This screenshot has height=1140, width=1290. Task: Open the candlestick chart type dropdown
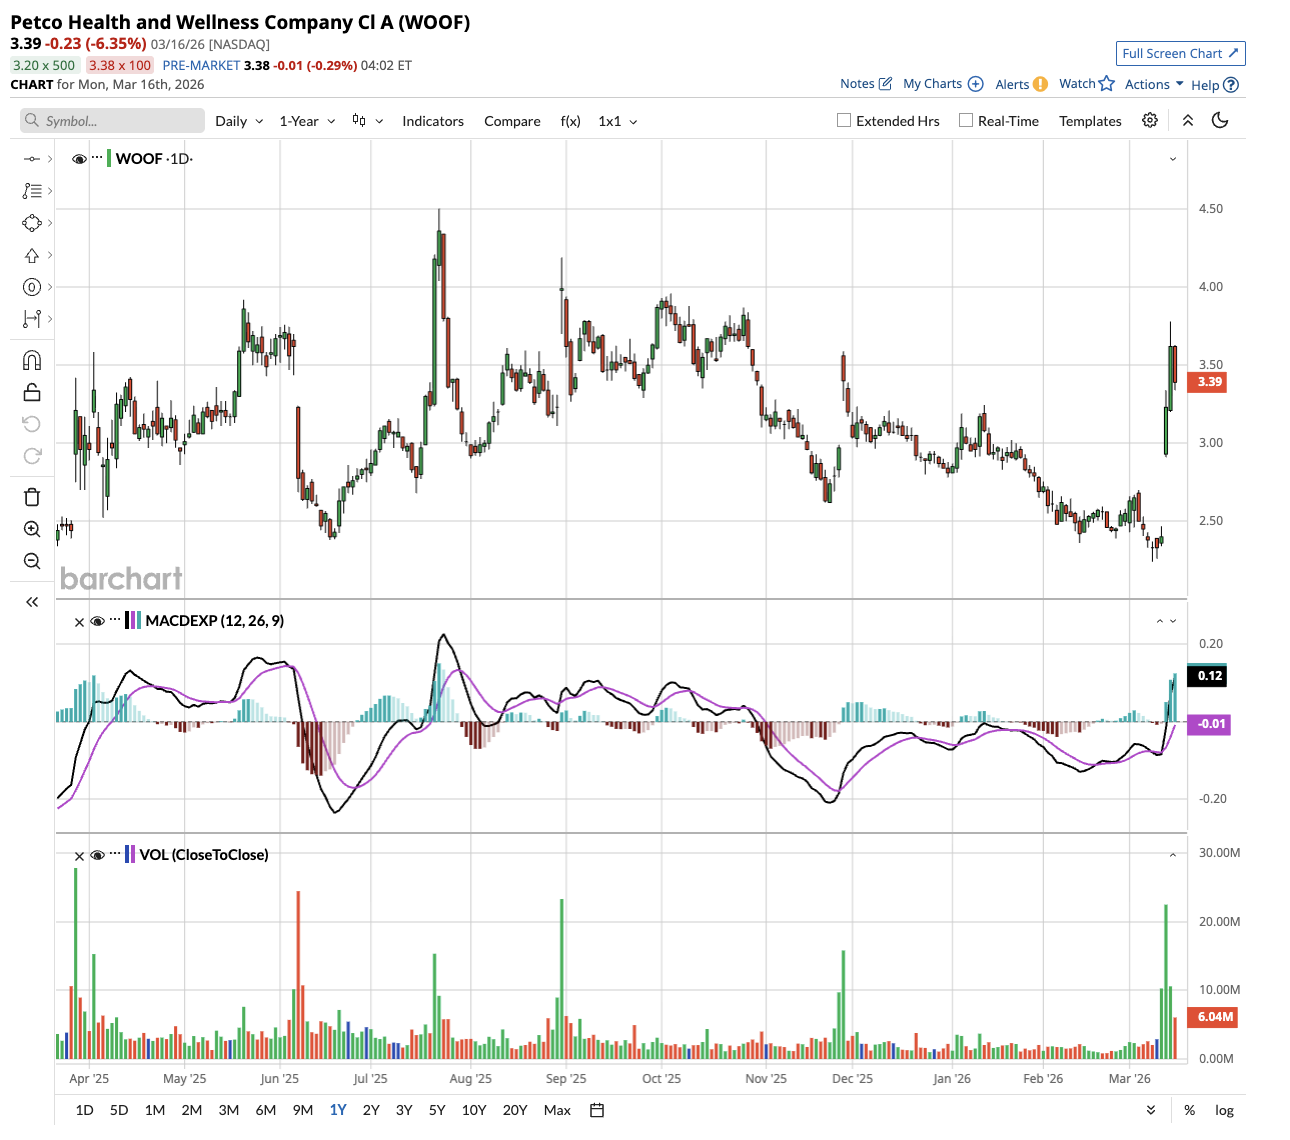click(x=367, y=121)
